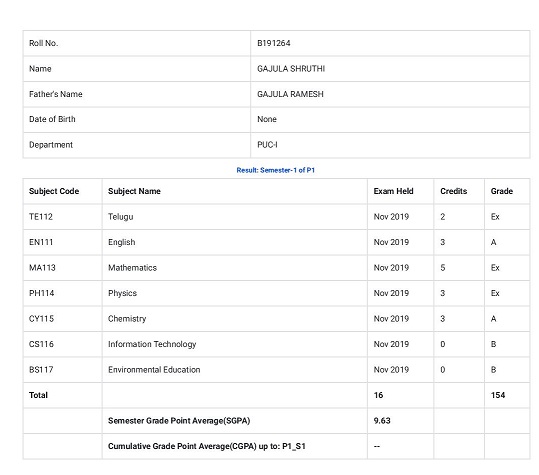Select the name GAJULA SHRUTHI
Screen dimensions: 539x475
(x=291, y=69)
